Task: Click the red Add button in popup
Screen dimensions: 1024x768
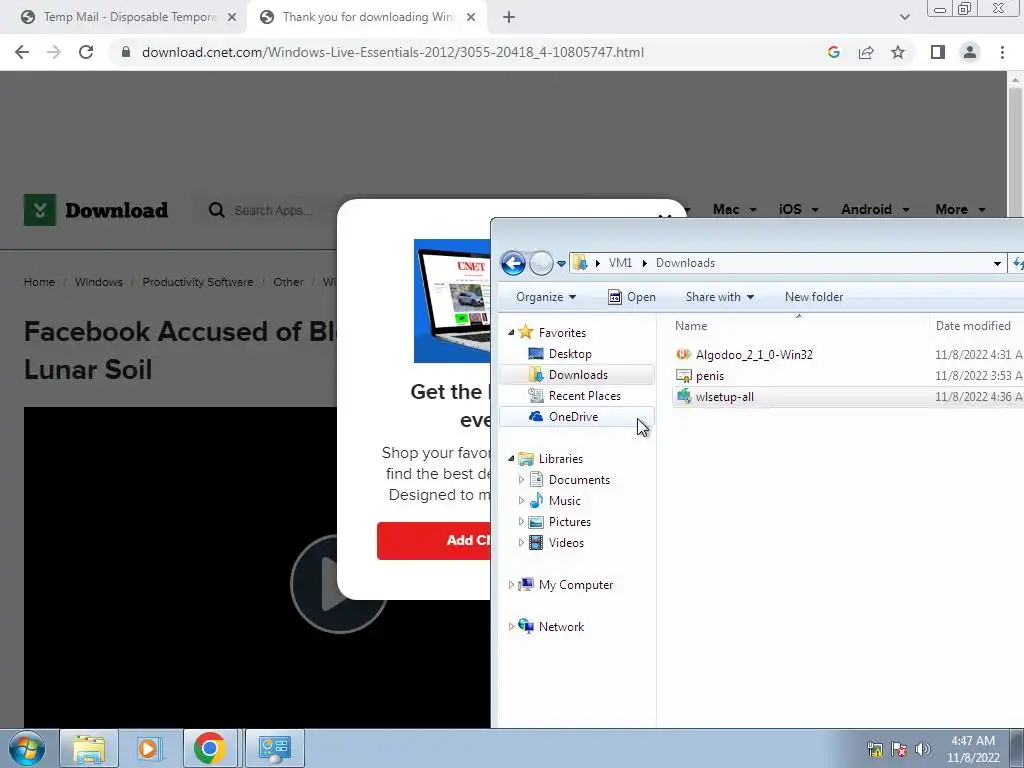Action: pyautogui.click(x=434, y=540)
